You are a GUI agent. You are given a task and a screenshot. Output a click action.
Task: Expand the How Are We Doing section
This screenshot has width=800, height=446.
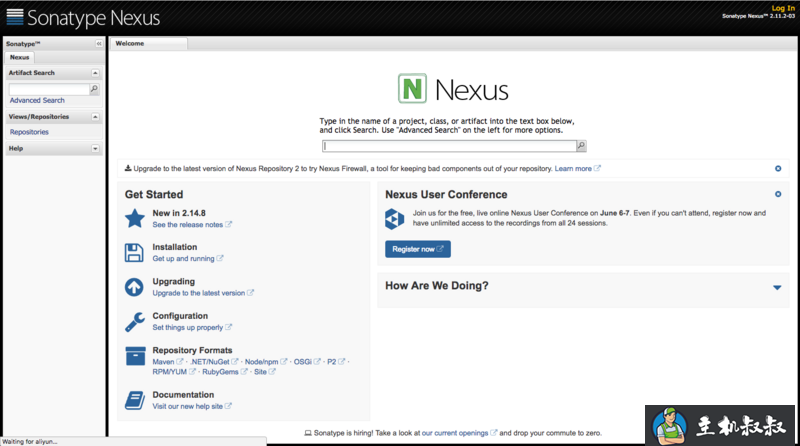(x=777, y=287)
